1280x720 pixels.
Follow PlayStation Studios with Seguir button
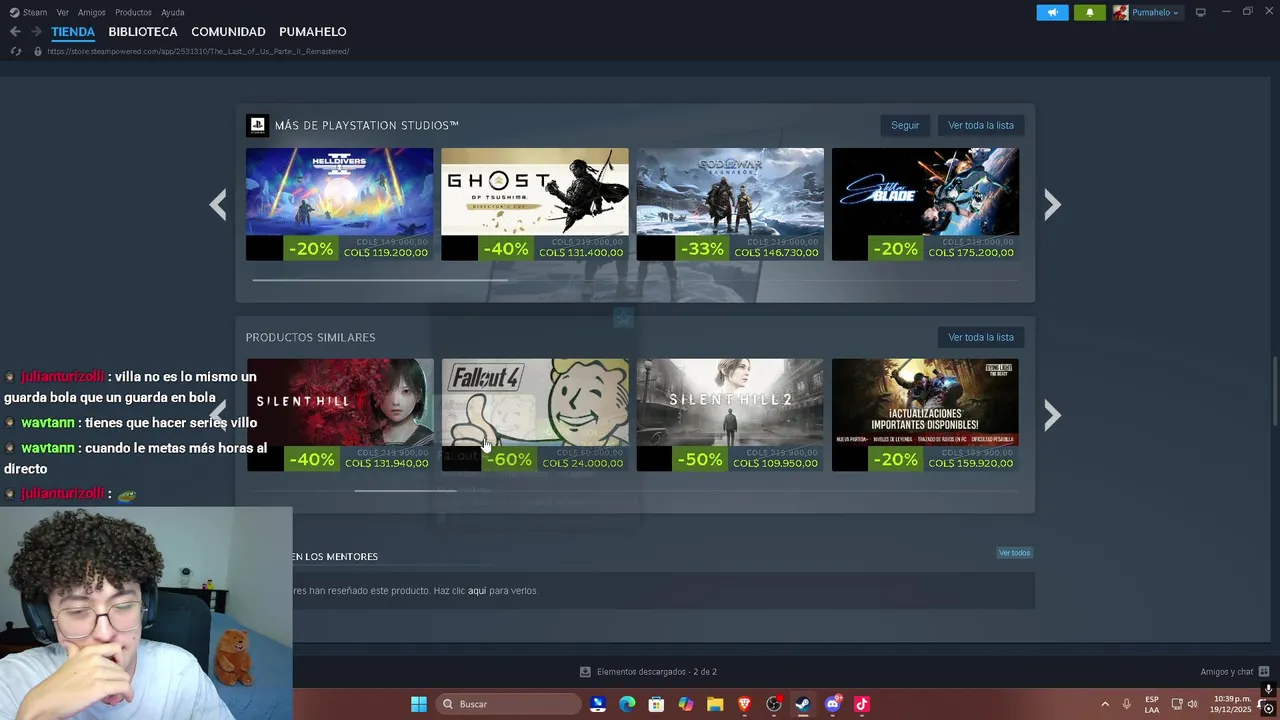(x=905, y=125)
